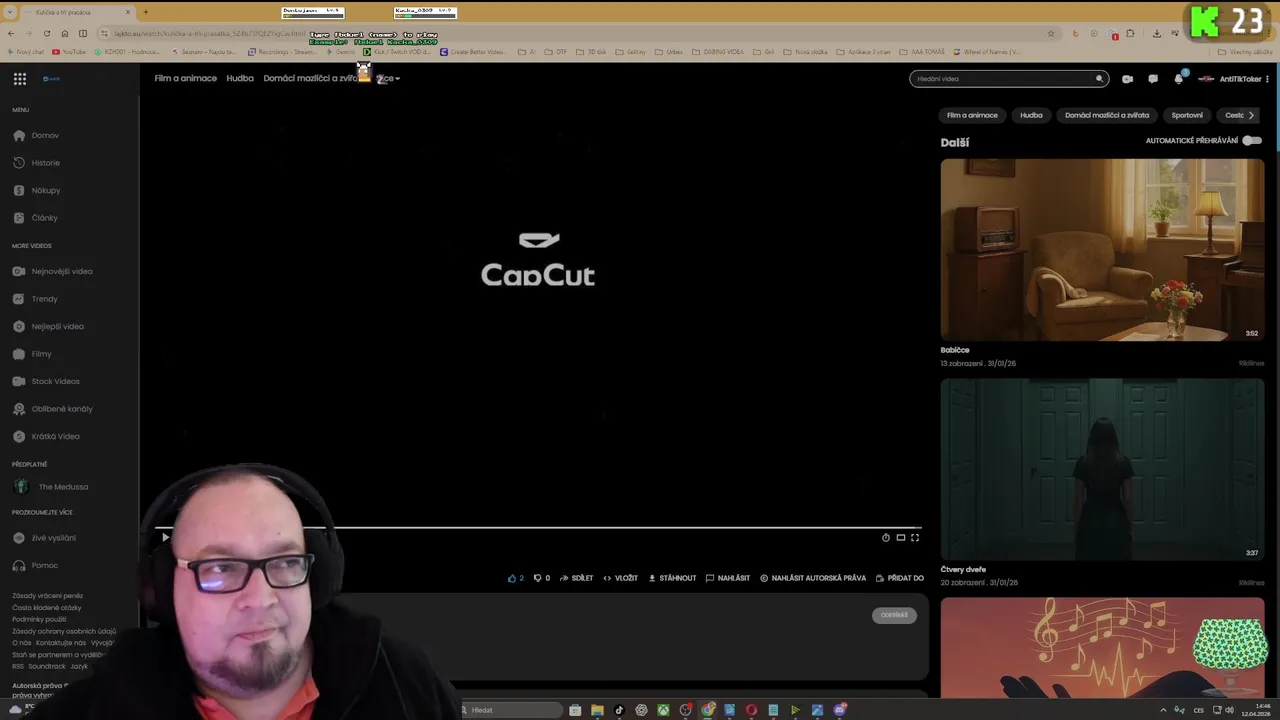Image resolution: width=1280 pixels, height=720 pixels.
Task: Select Domácí mazlíčci a zvířata chip
Action: pyautogui.click(x=1107, y=115)
